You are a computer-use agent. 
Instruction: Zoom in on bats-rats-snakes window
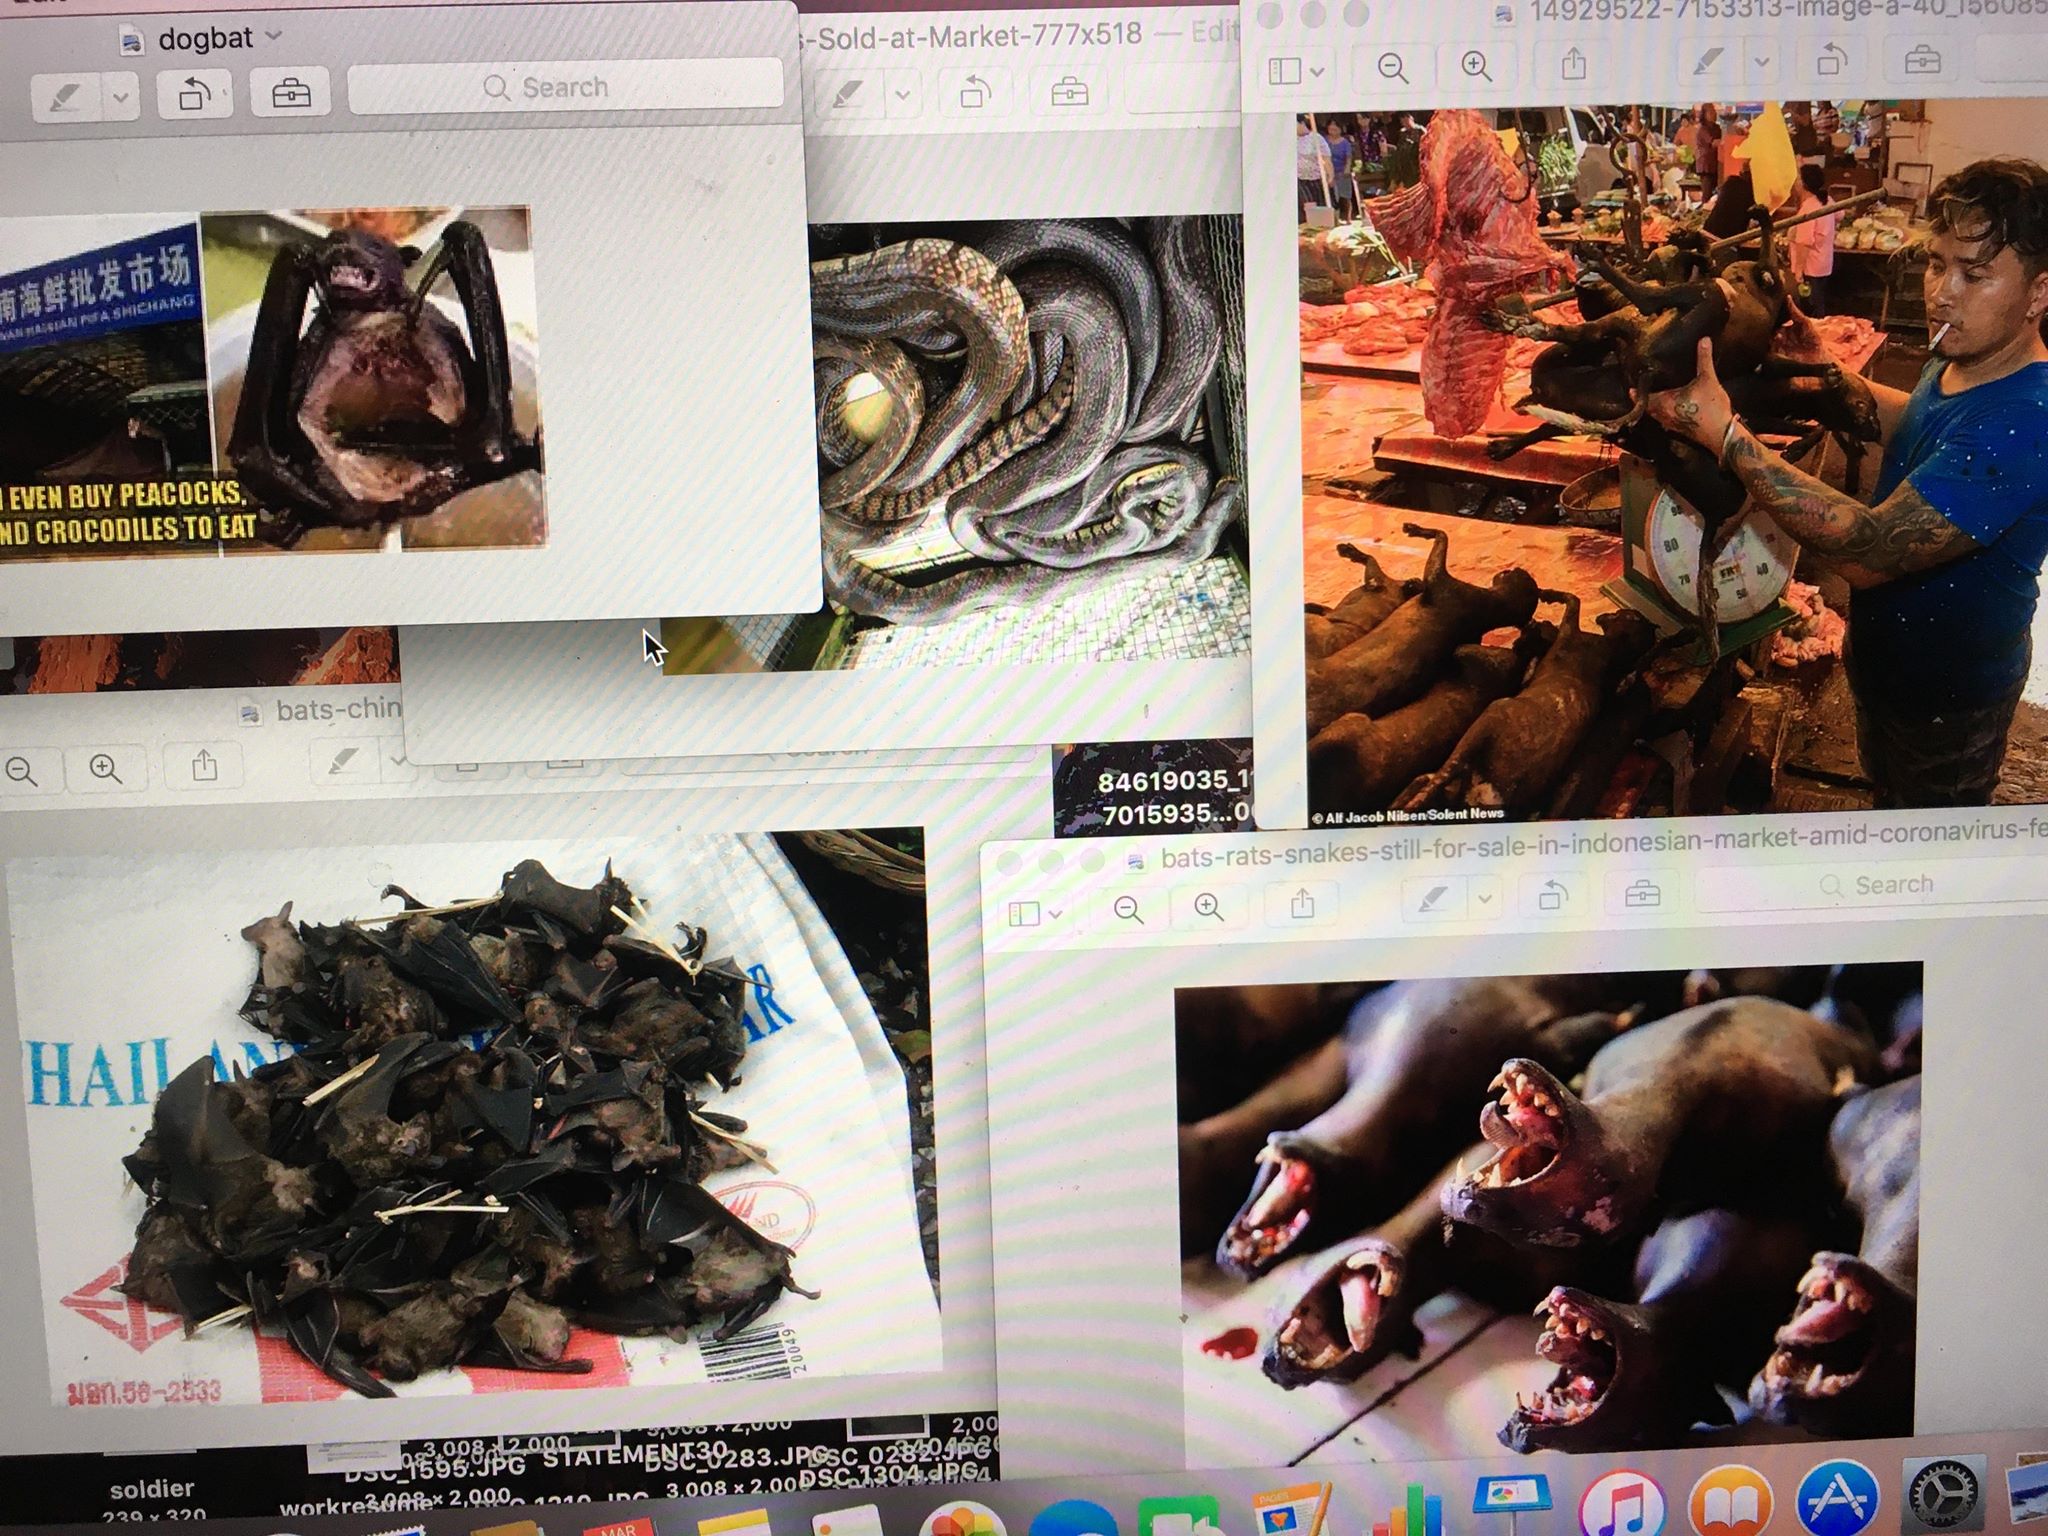(x=1209, y=907)
